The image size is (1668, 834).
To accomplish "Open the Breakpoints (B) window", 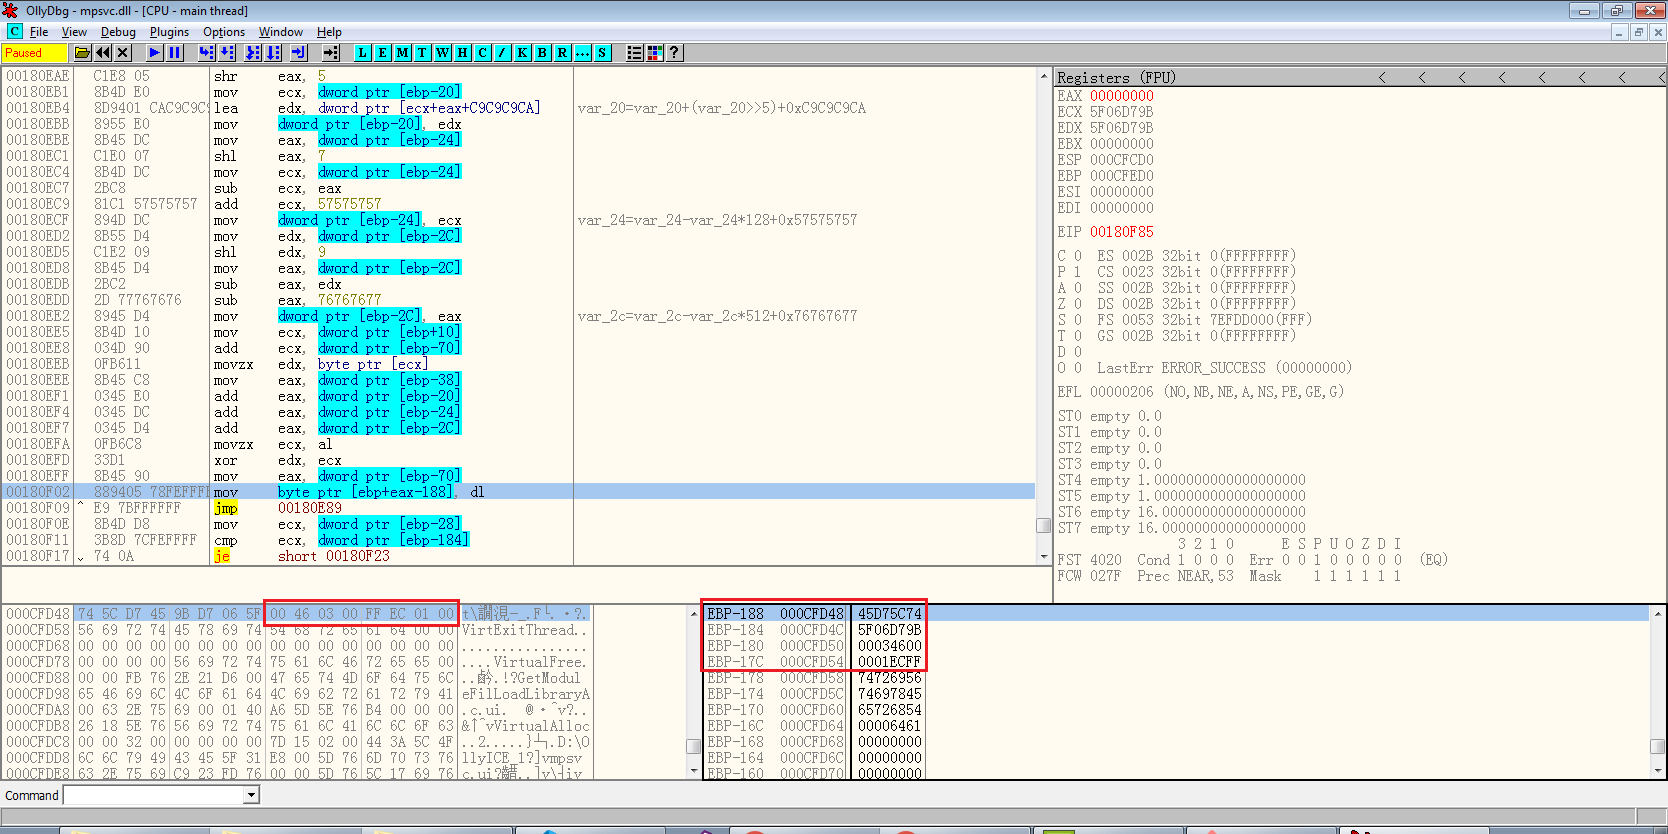I will point(542,53).
